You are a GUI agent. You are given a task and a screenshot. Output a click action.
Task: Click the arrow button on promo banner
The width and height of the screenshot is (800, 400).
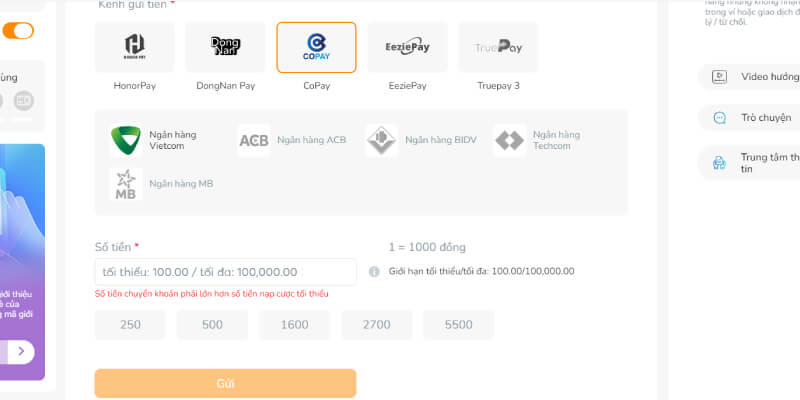[21, 351]
